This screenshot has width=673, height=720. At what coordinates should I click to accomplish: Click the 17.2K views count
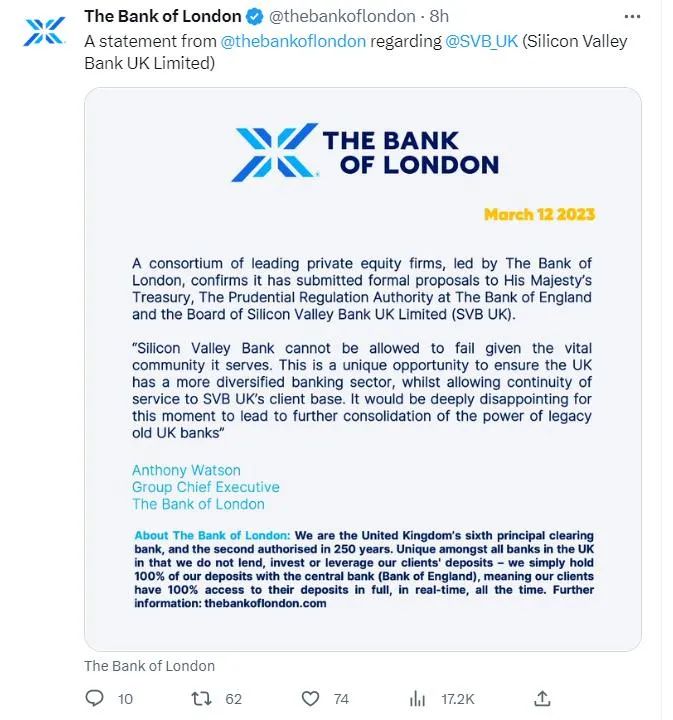tap(458, 699)
